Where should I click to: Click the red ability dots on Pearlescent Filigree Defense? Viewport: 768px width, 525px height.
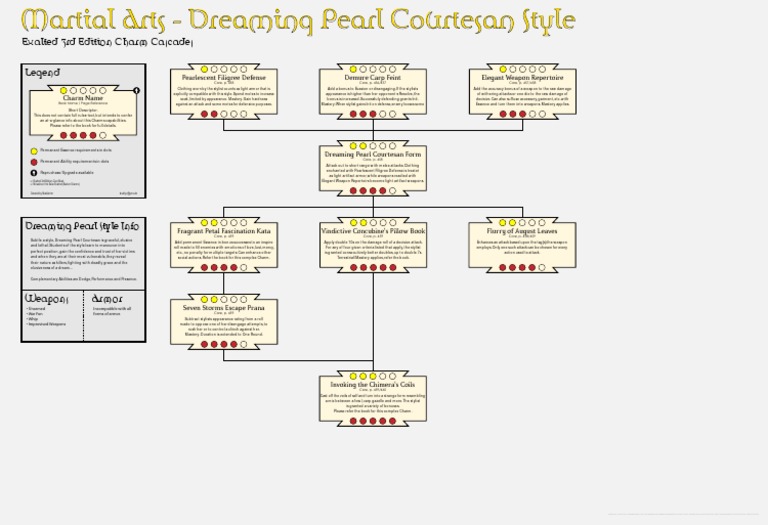point(209,114)
